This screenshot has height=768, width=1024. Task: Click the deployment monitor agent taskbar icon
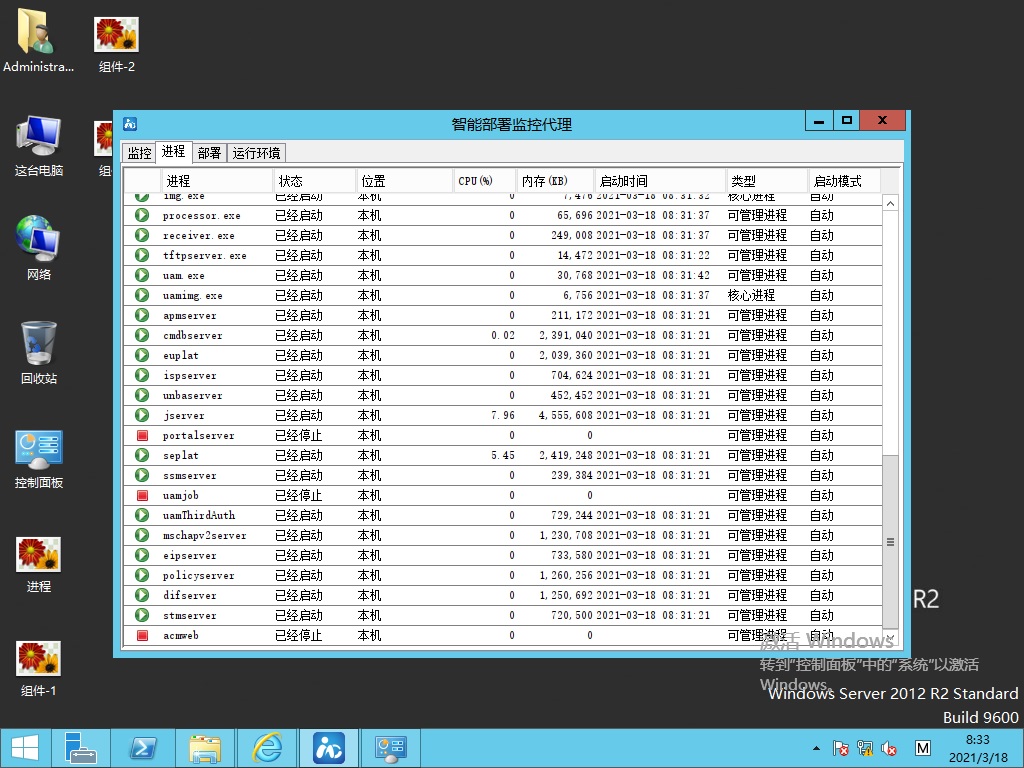328,748
